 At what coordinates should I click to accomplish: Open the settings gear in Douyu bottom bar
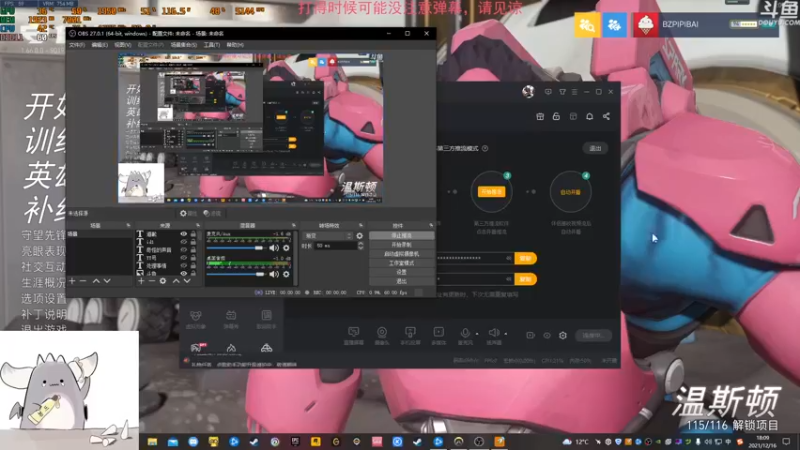tap(563, 335)
